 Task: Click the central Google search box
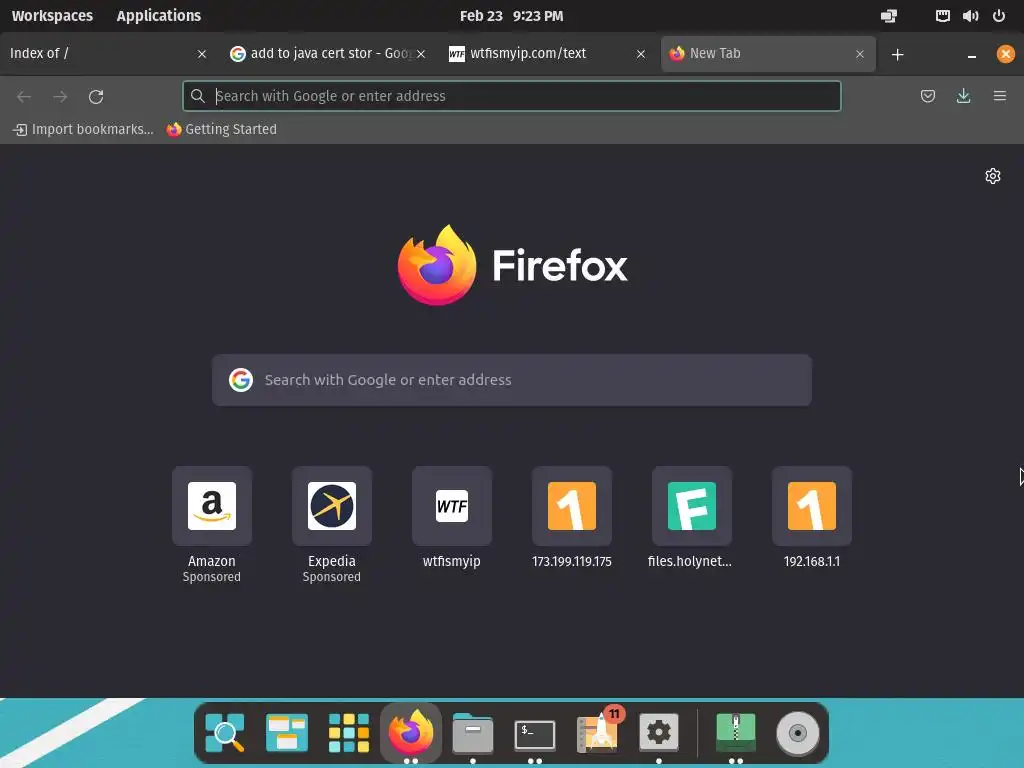click(512, 380)
